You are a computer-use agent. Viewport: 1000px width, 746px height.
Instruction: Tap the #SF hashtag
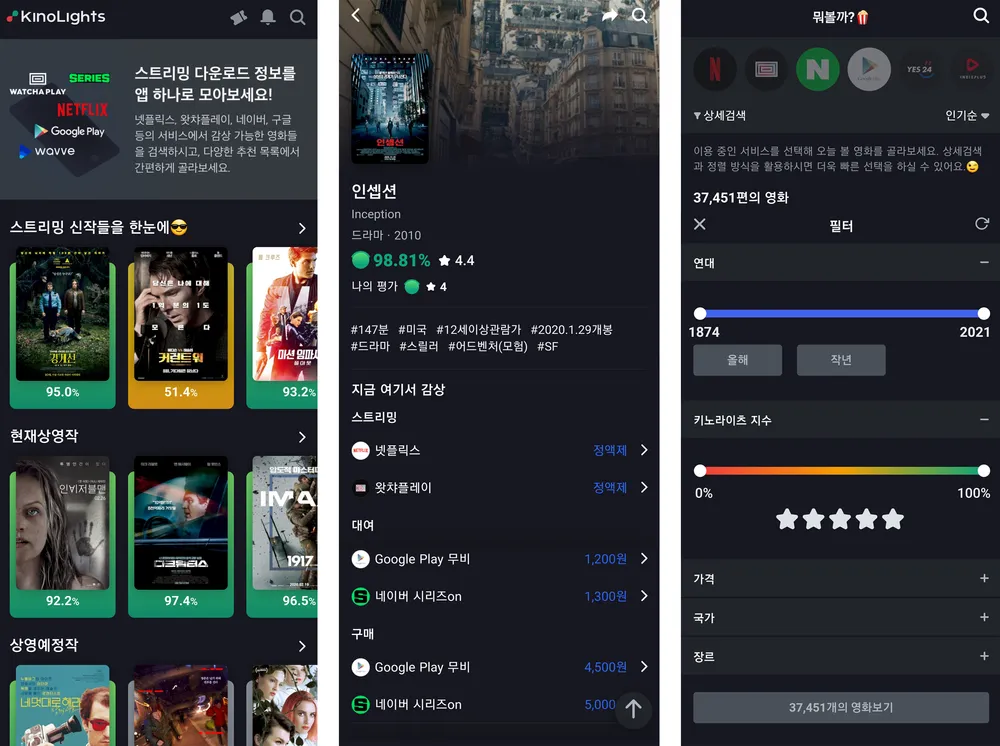click(548, 346)
